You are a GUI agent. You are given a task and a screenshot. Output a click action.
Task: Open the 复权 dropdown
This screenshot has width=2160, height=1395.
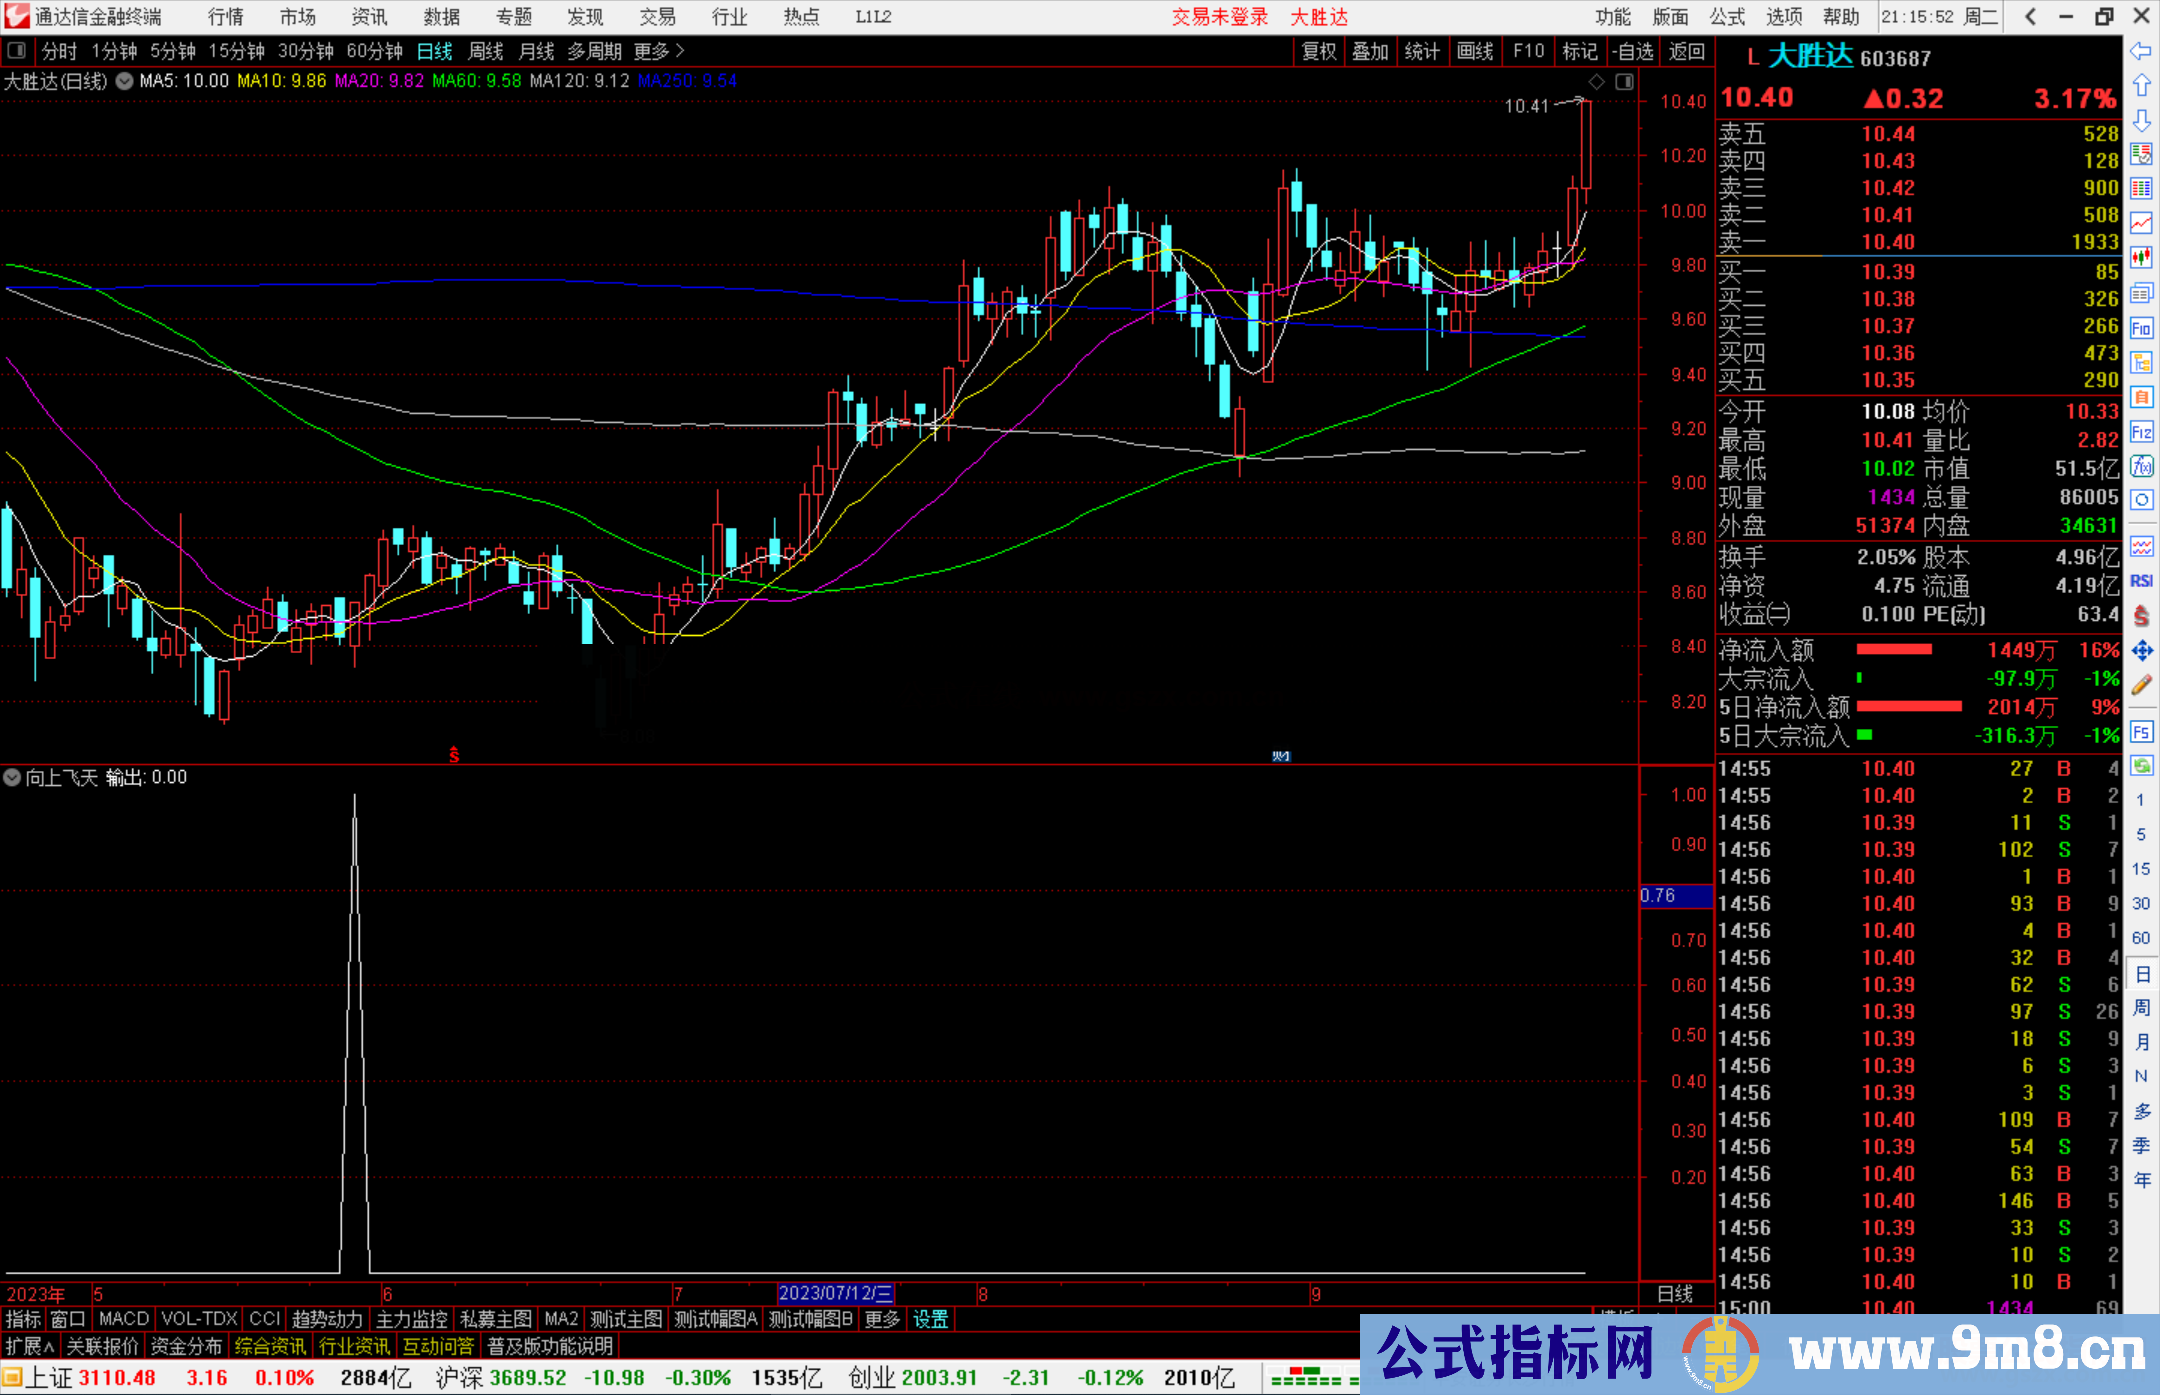point(1319,51)
